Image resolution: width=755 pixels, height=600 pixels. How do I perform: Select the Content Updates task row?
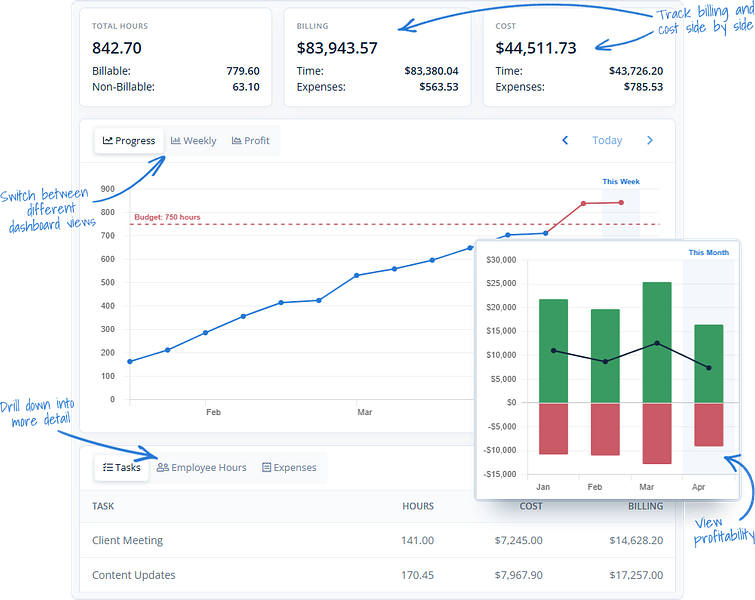pyautogui.click(x=378, y=575)
